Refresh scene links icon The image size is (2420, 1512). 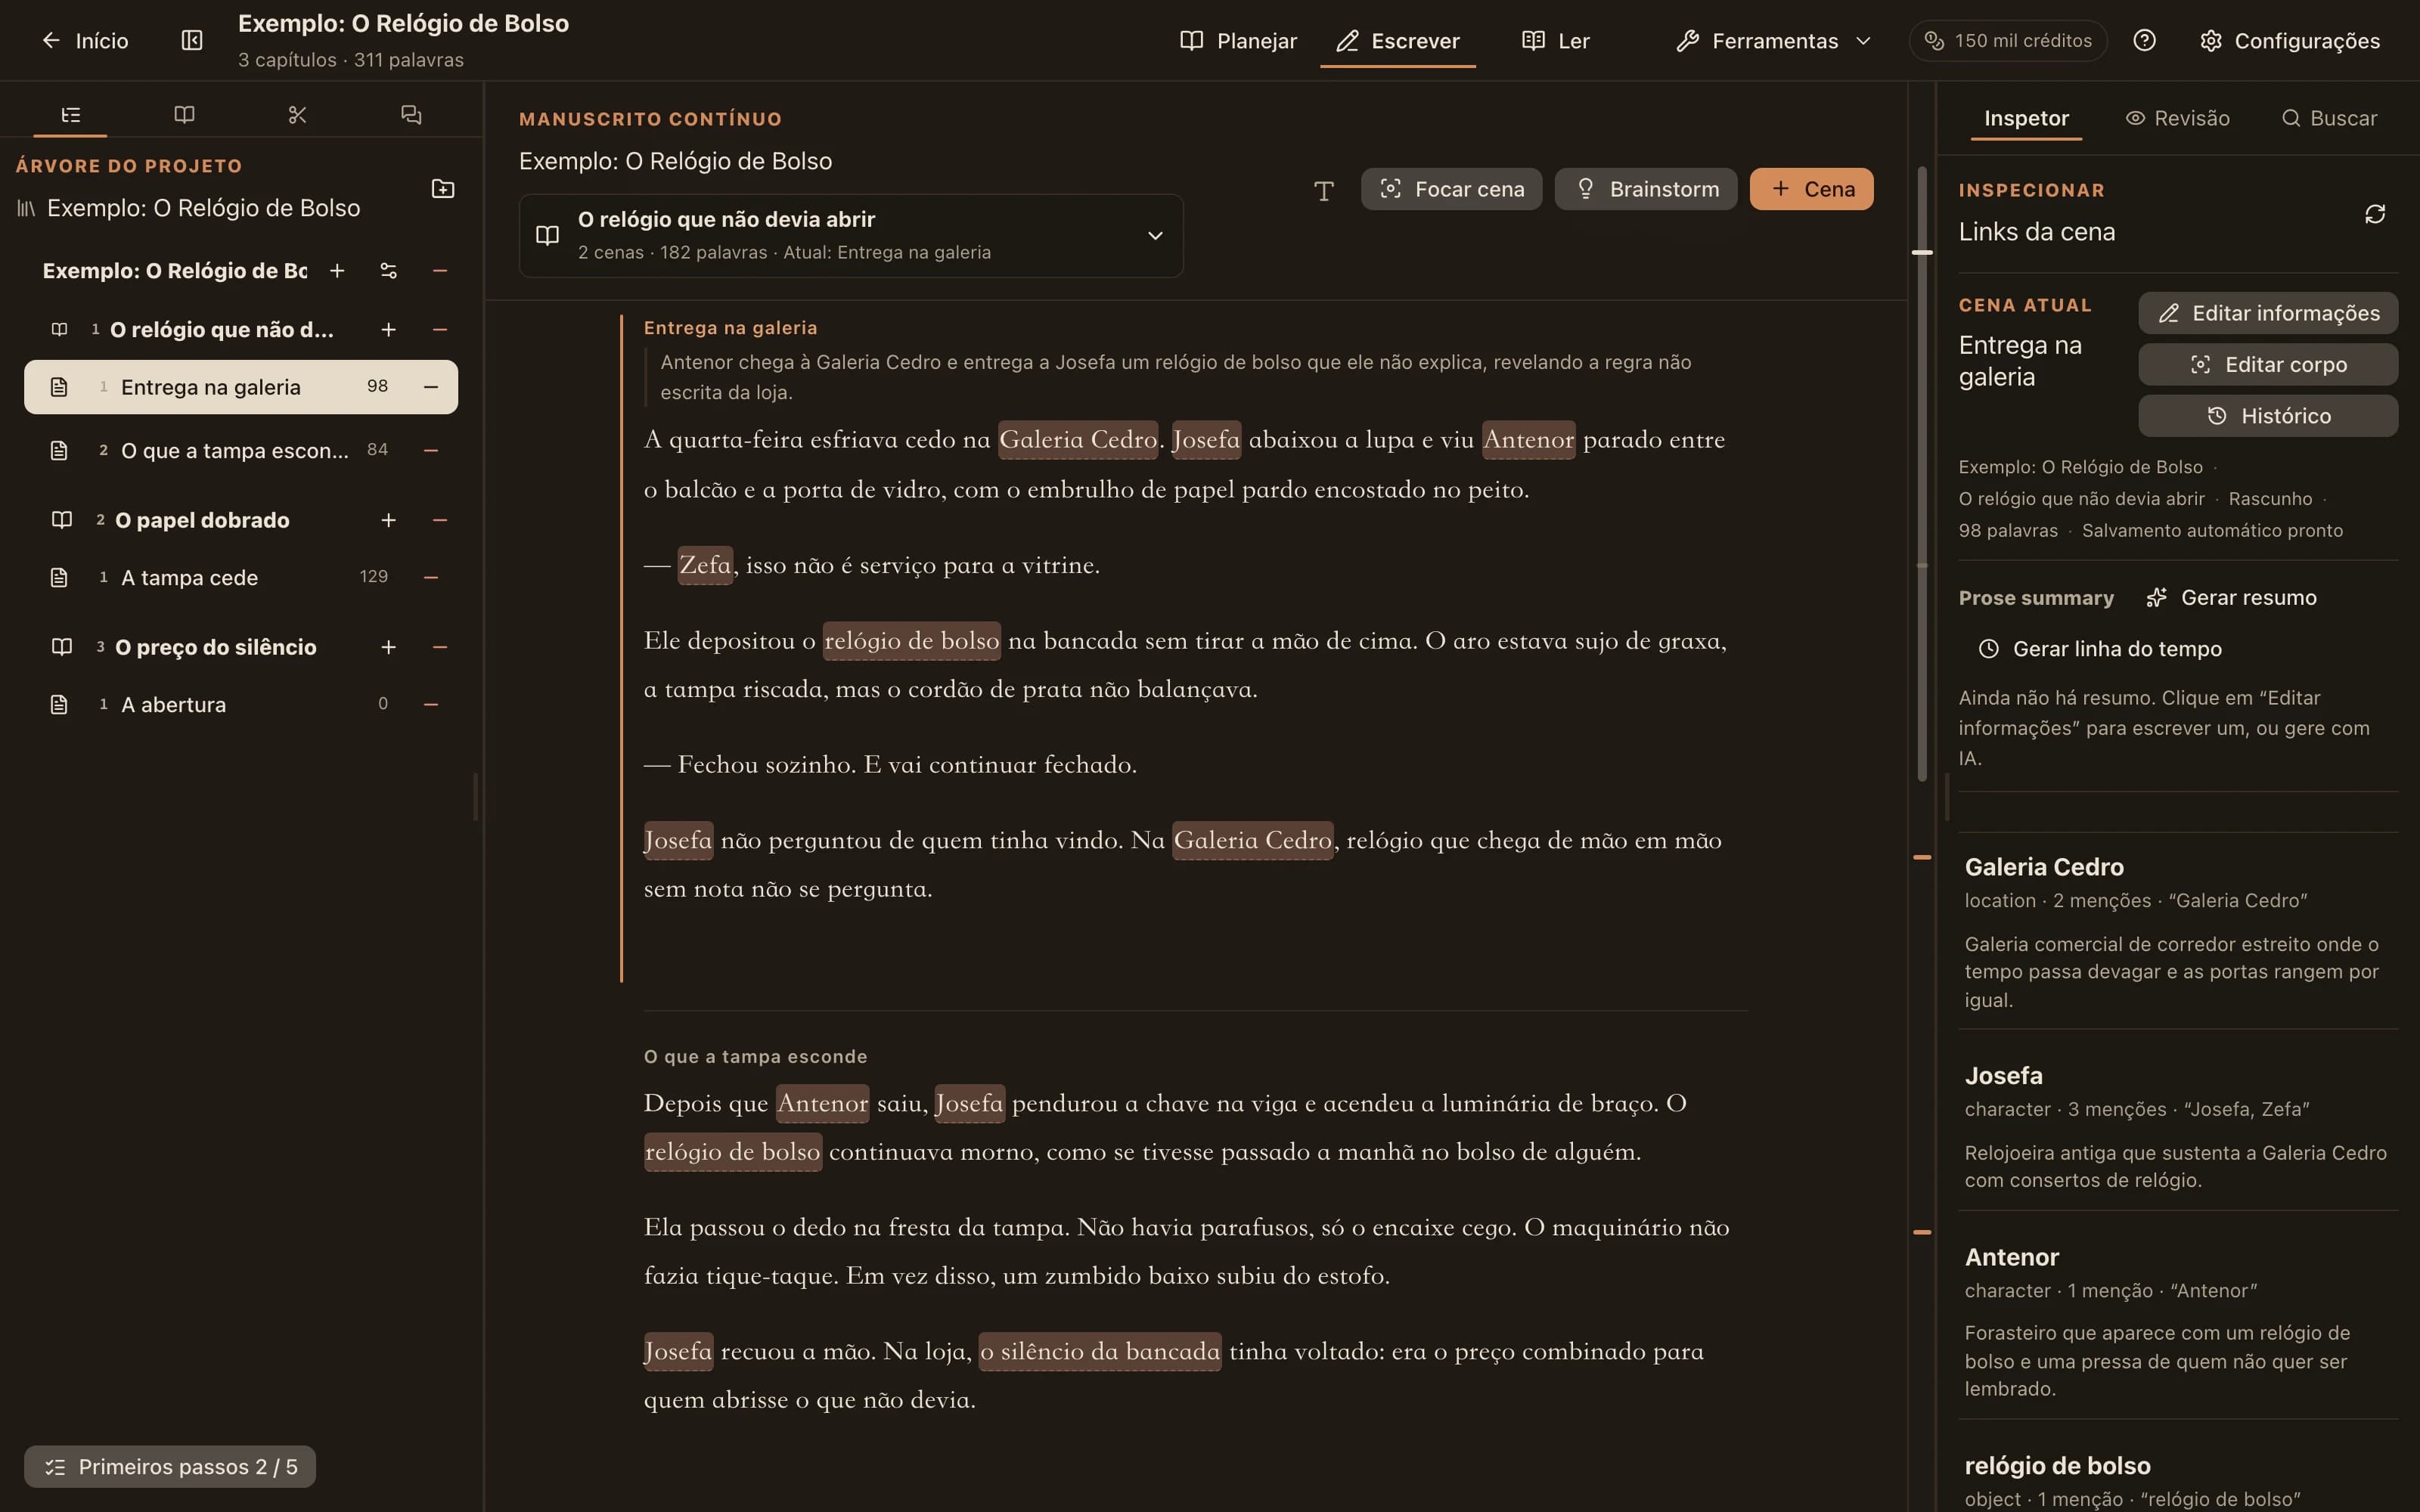(x=2375, y=214)
